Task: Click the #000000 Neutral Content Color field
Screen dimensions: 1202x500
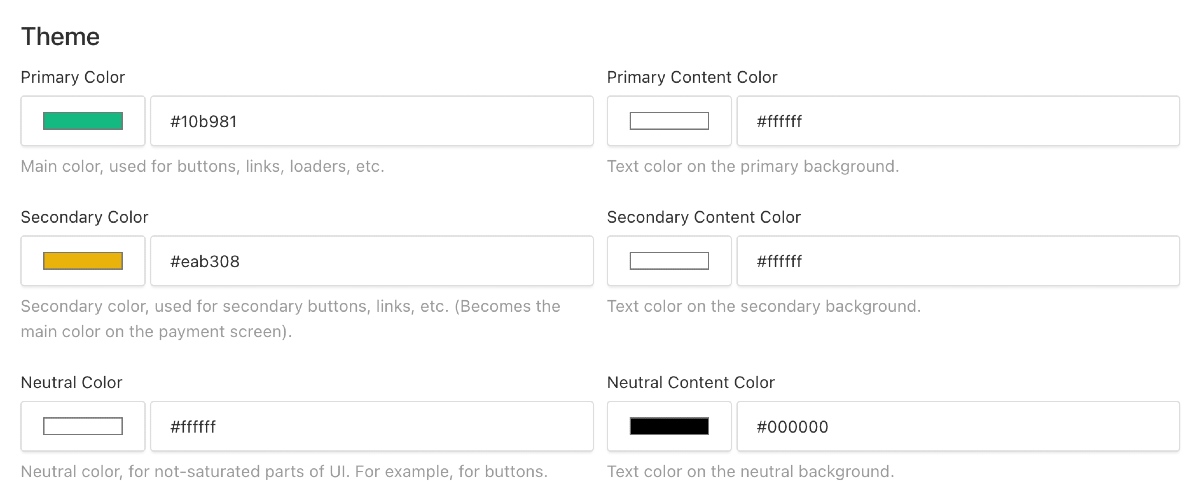Action: tap(957, 426)
